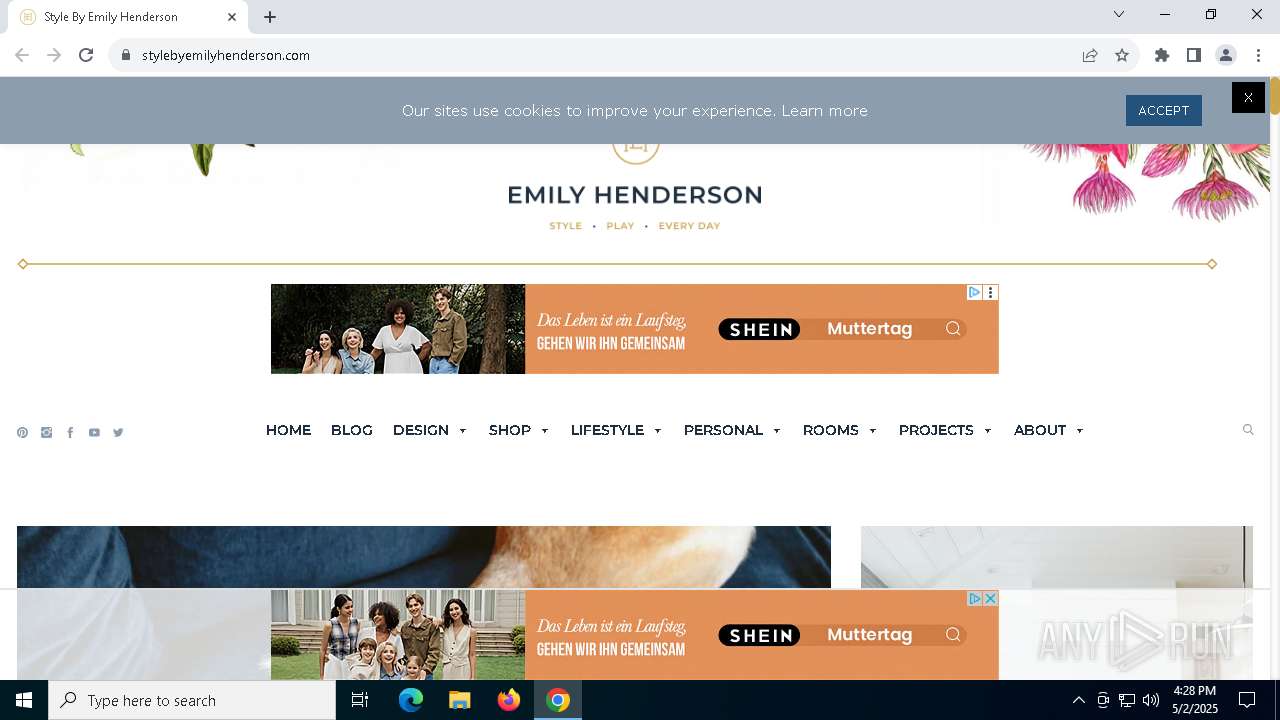
Task: Close the Style By Emily Henderson tab
Action: 232,17
